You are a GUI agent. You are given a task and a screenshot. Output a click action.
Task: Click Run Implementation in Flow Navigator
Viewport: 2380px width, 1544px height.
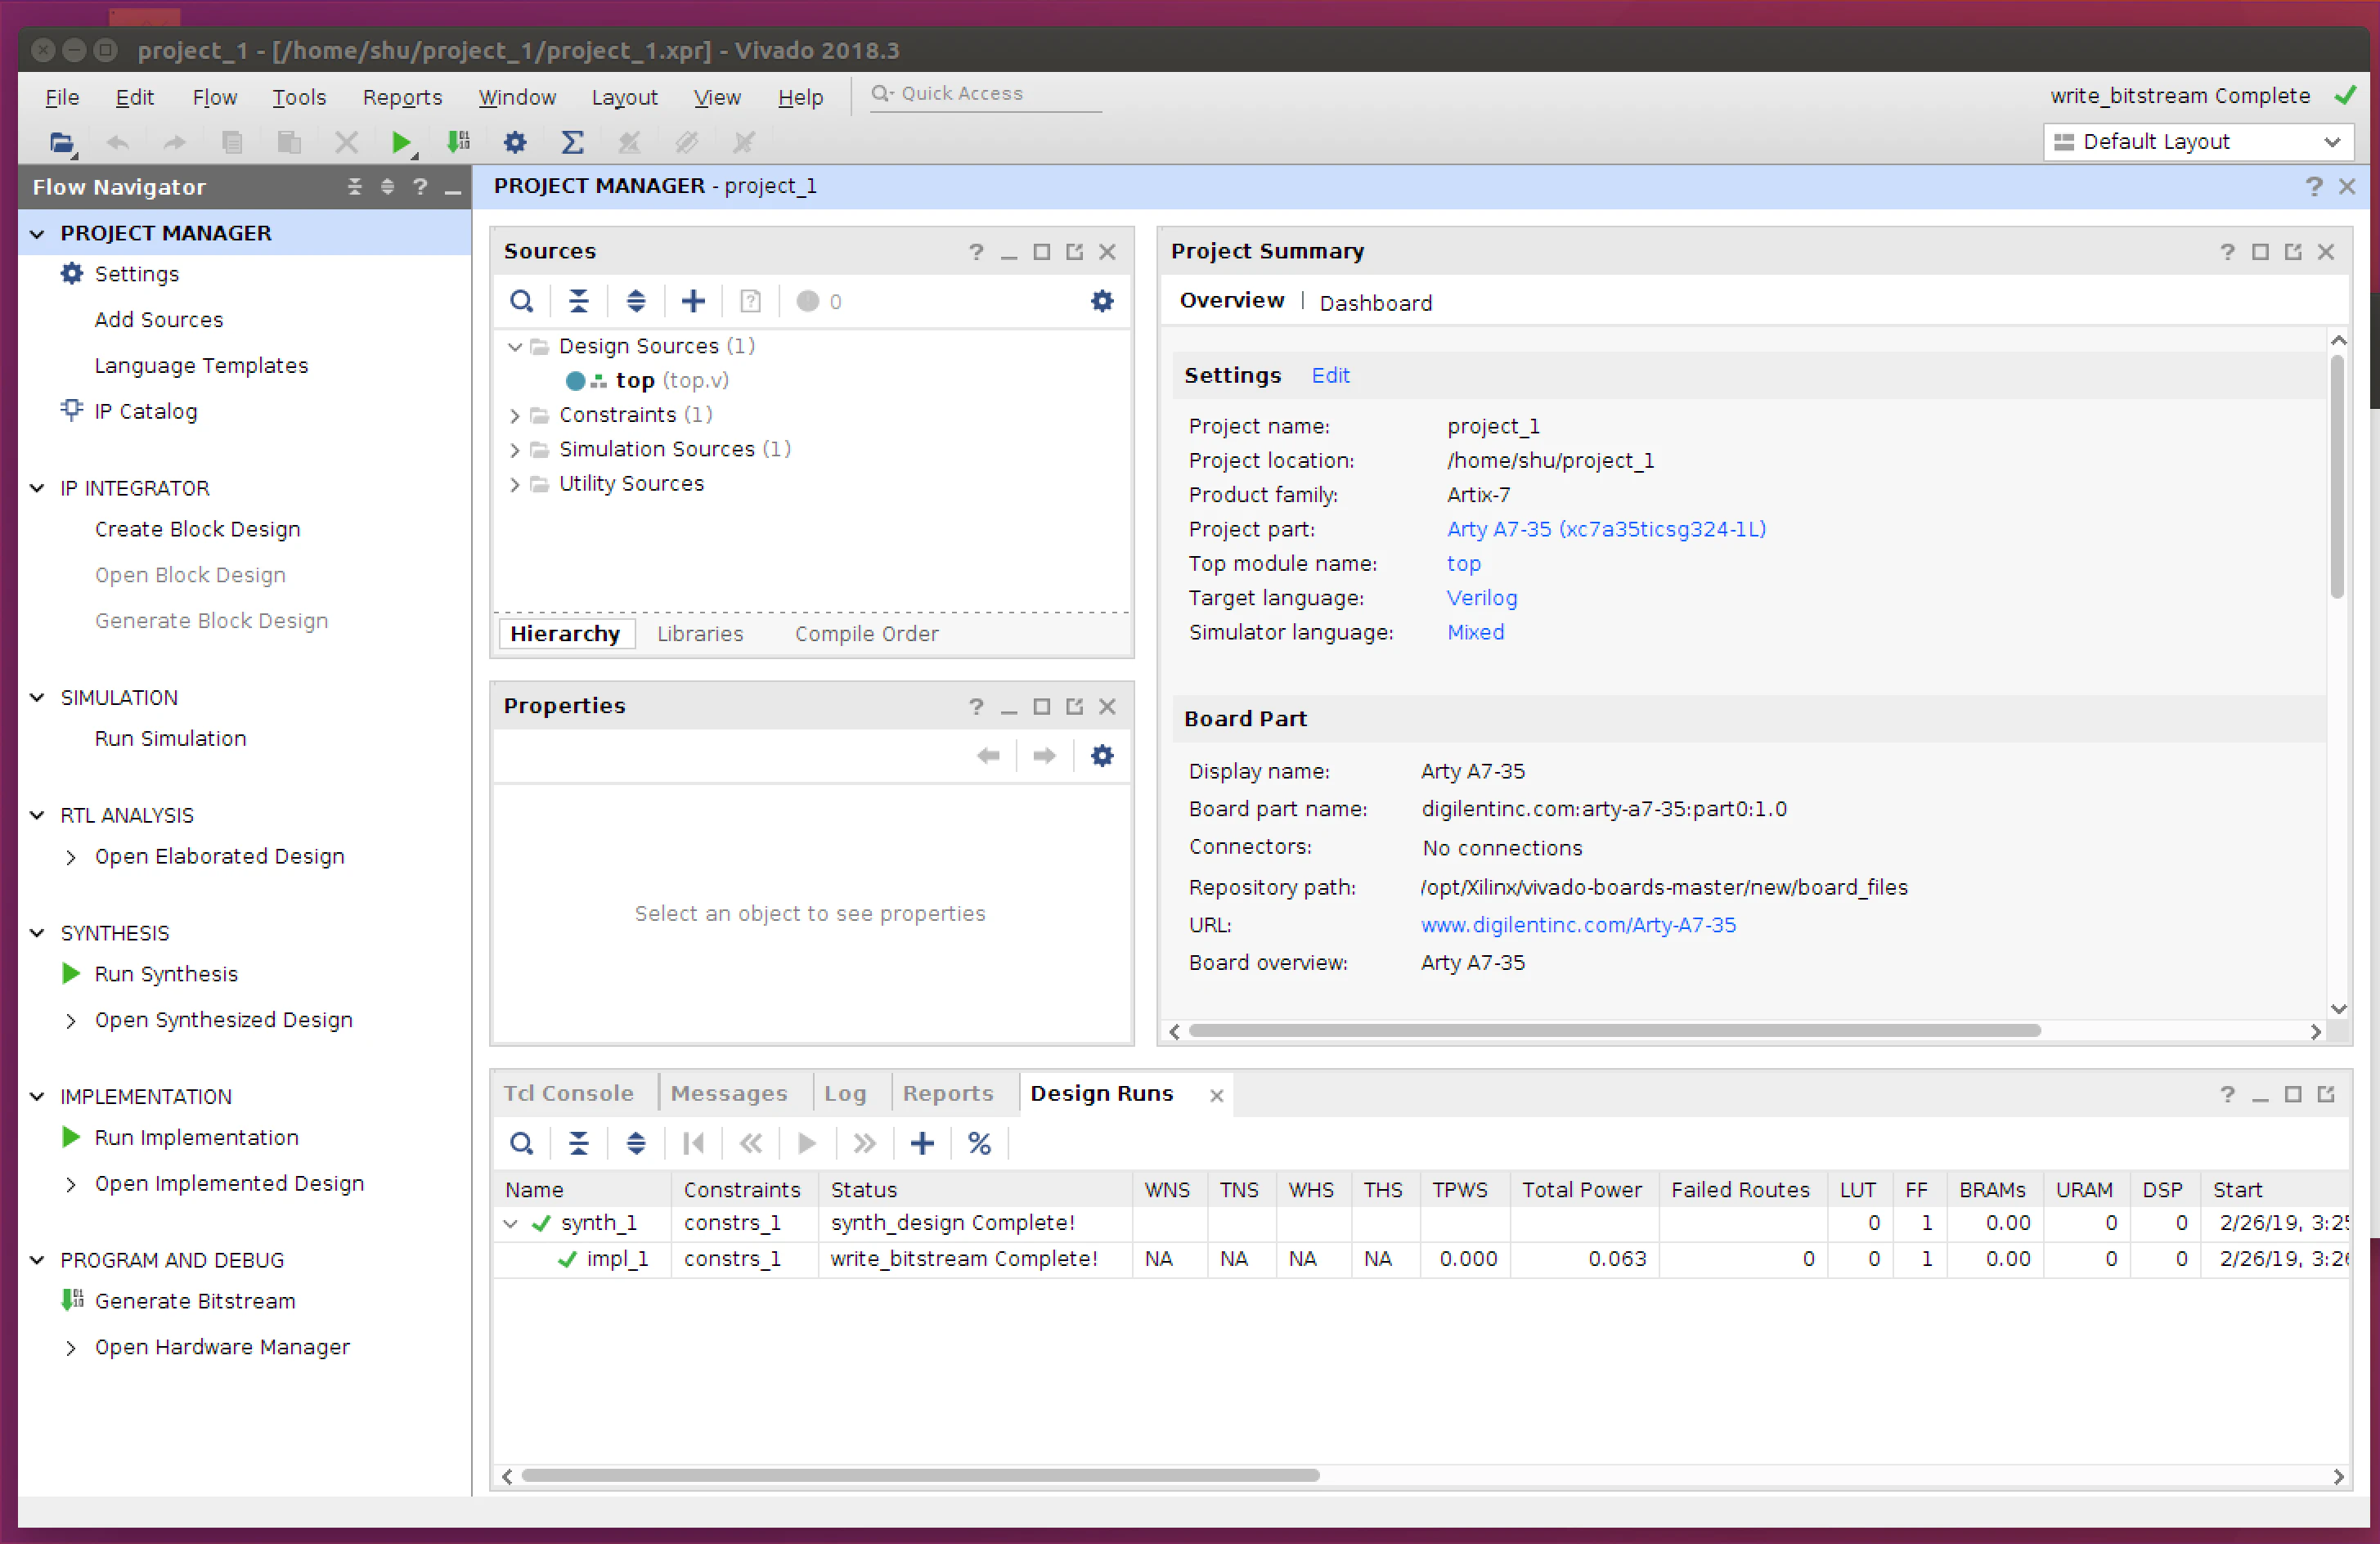(196, 1137)
